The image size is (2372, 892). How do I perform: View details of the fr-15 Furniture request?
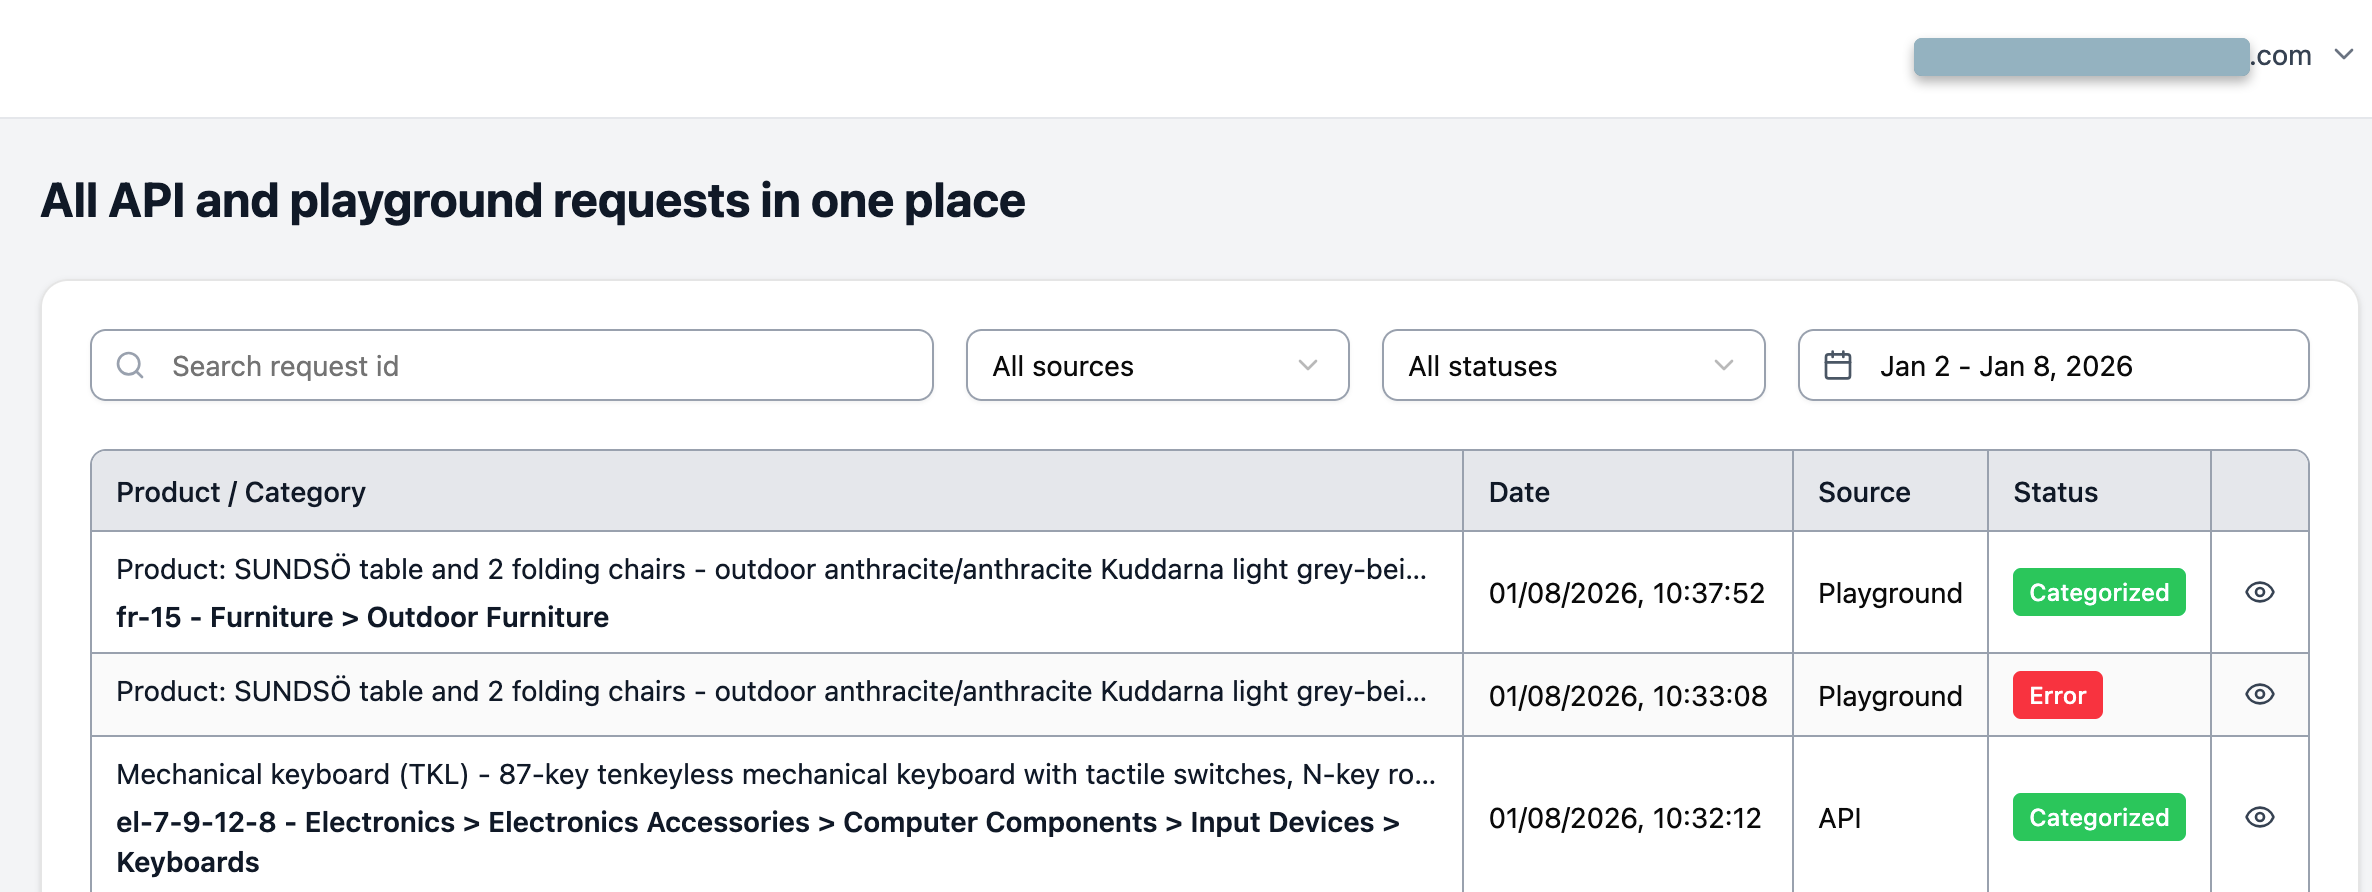pyautogui.click(x=2259, y=592)
